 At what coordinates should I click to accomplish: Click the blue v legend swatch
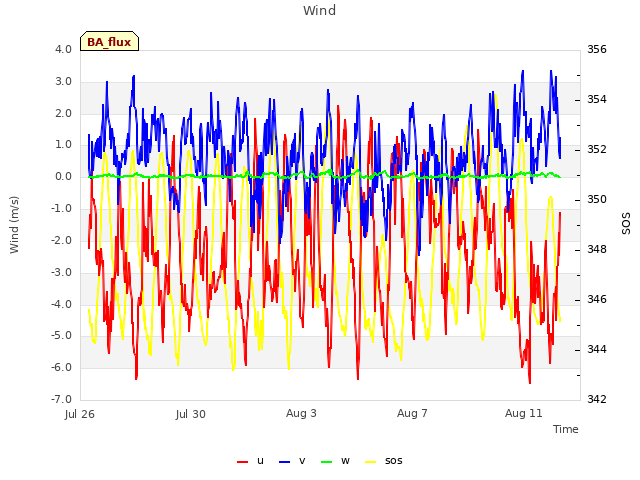coord(284,462)
